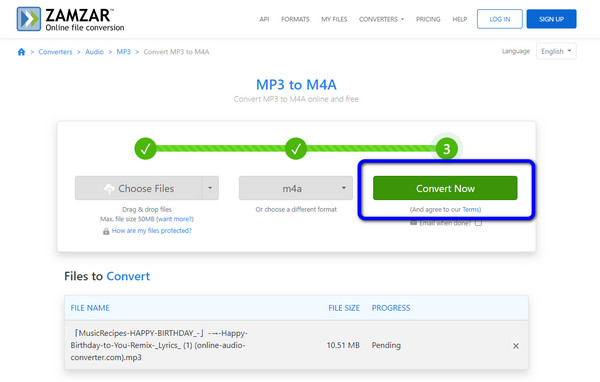Open the API page
The width and height of the screenshot is (600, 382).
tap(264, 19)
